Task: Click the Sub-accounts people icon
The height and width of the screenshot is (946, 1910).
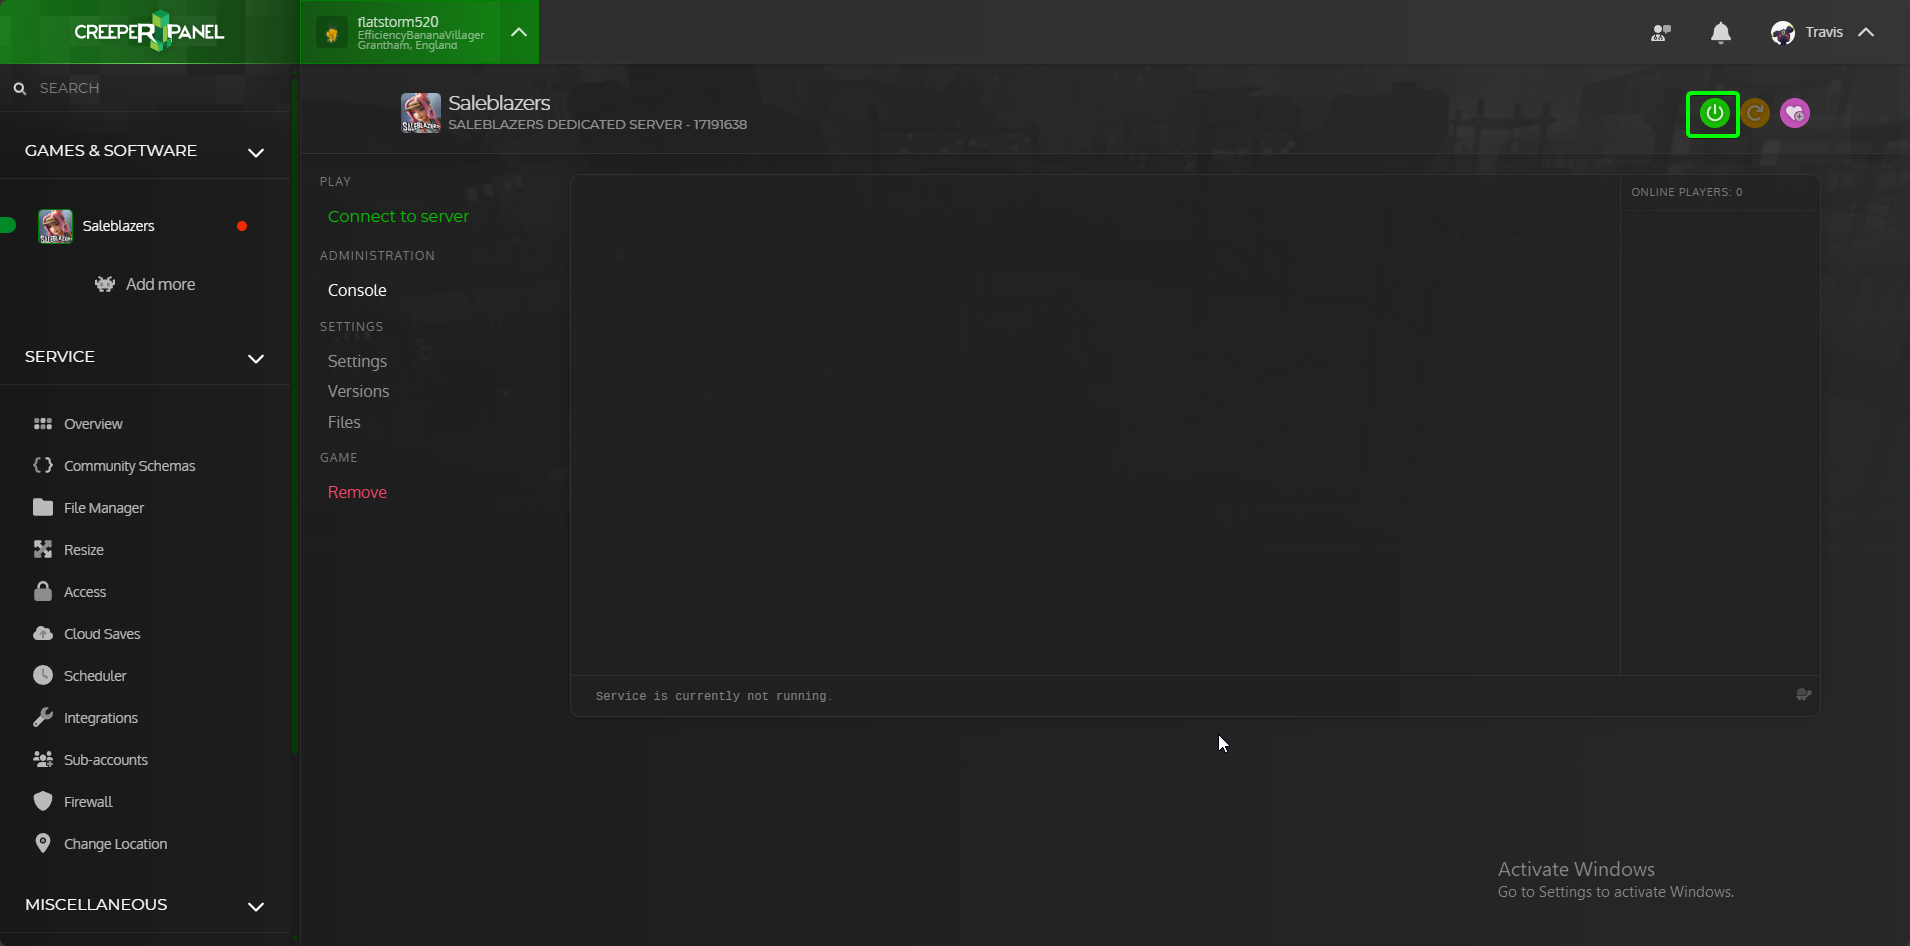Action: (43, 759)
